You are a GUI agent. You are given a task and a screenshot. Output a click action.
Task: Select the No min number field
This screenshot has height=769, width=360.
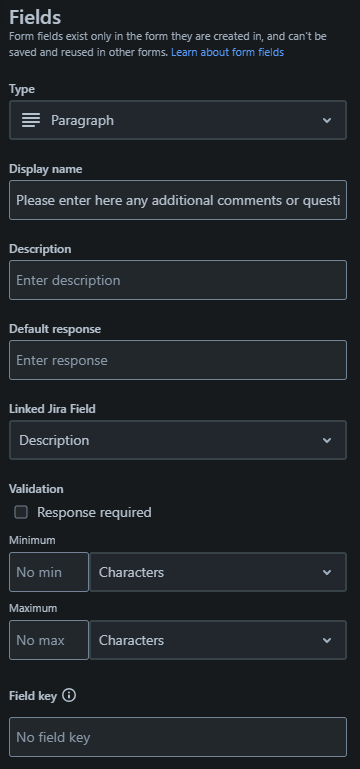(x=49, y=572)
